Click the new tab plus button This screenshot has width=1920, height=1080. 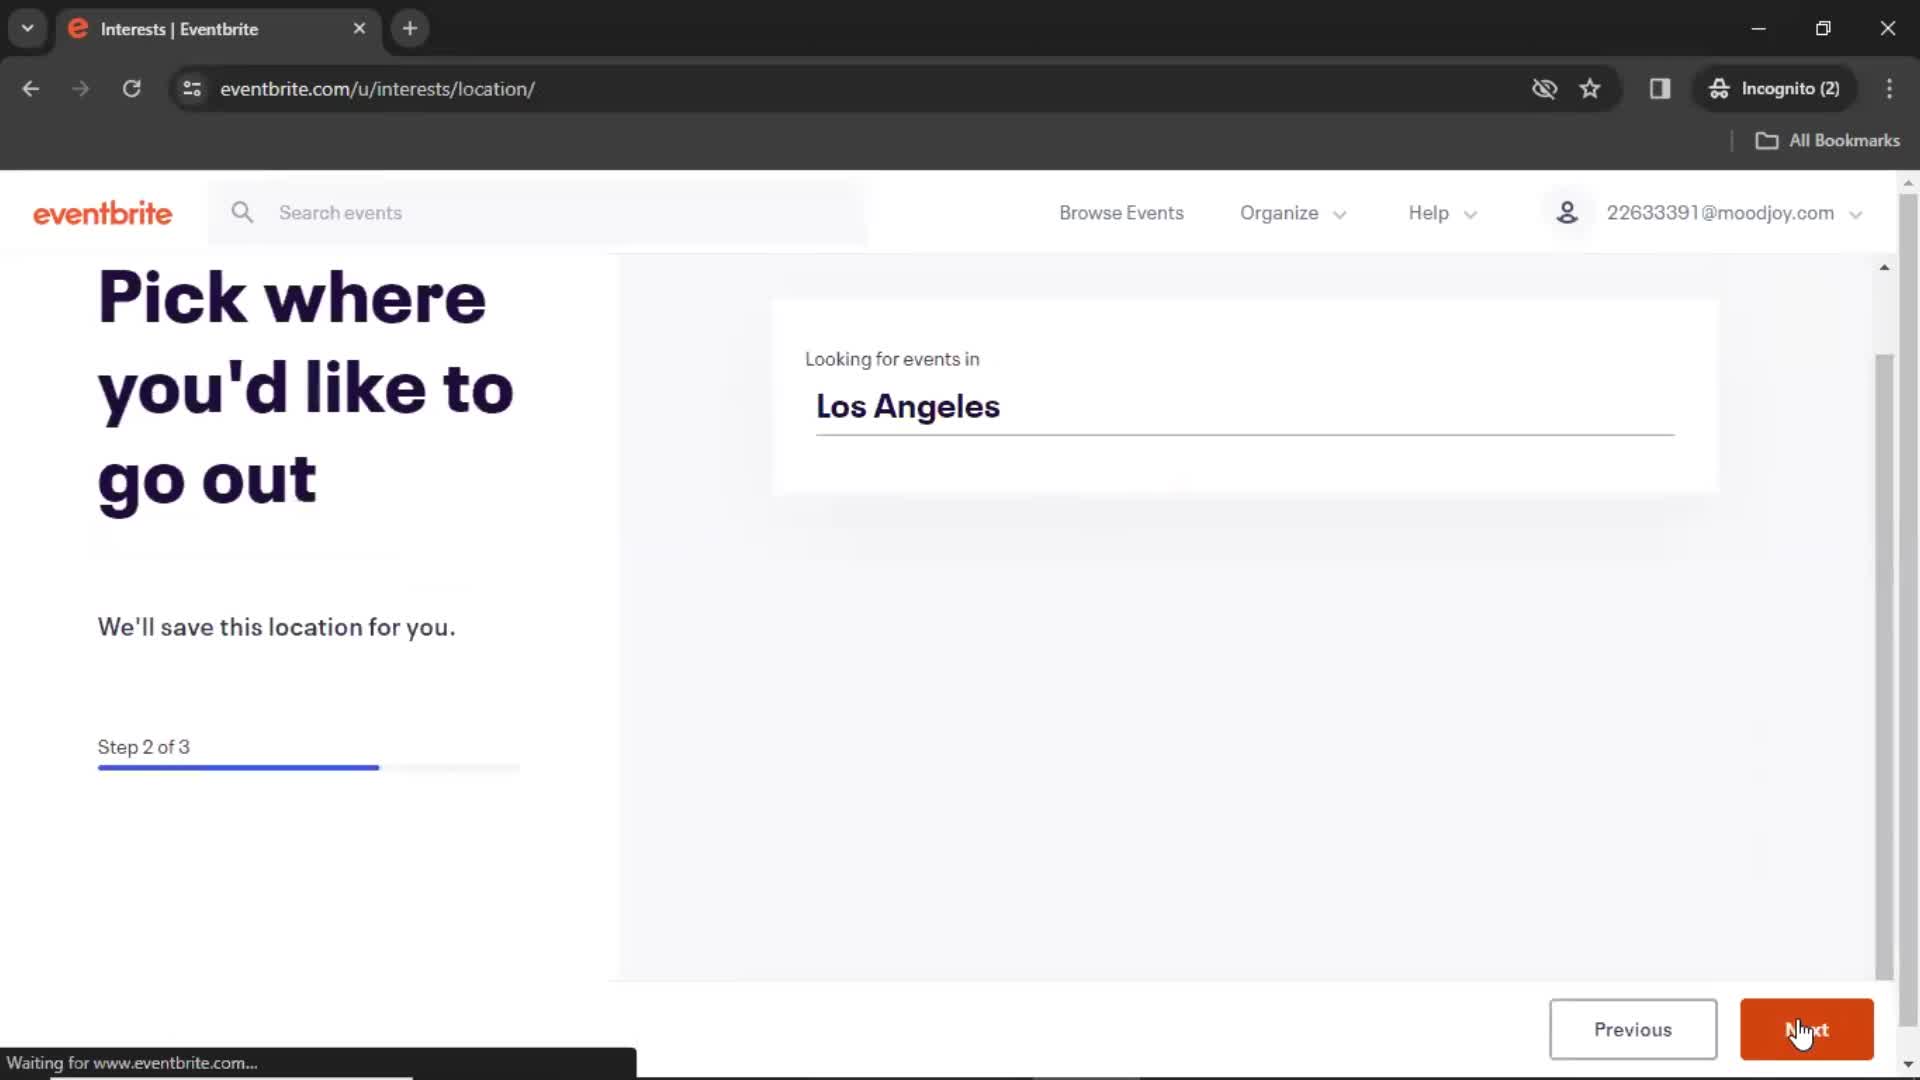(x=410, y=29)
